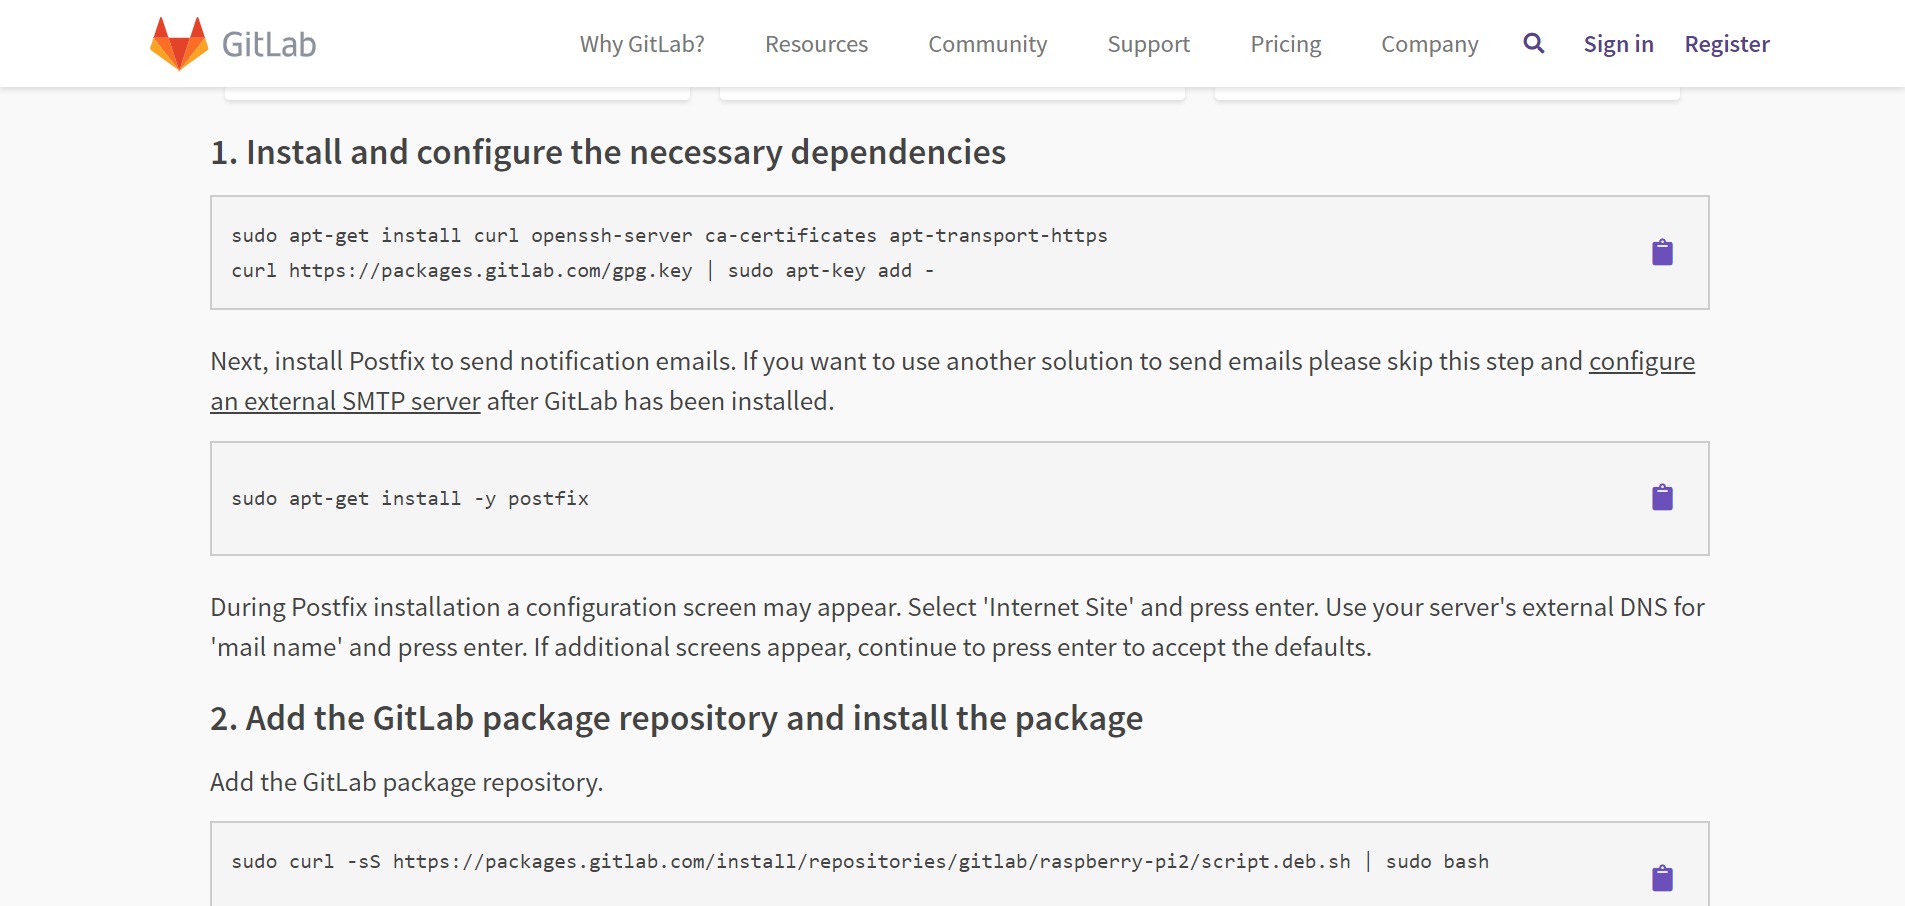Open the Resources menu
The height and width of the screenshot is (906, 1905).
[x=816, y=44]
